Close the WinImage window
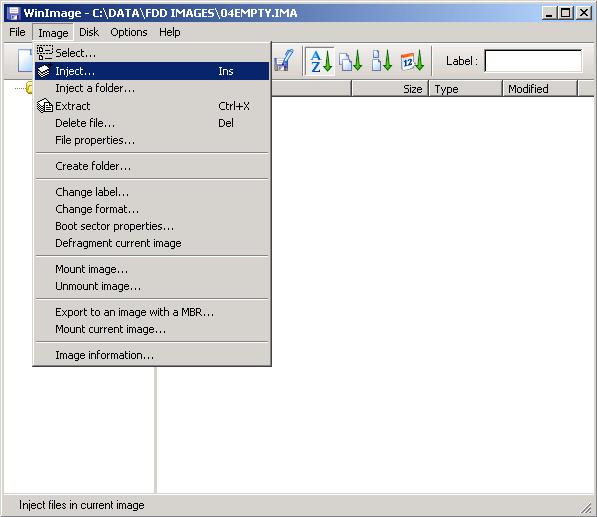Screen dimensions: 597x517 pyautogui.click(x=584, y=13)
